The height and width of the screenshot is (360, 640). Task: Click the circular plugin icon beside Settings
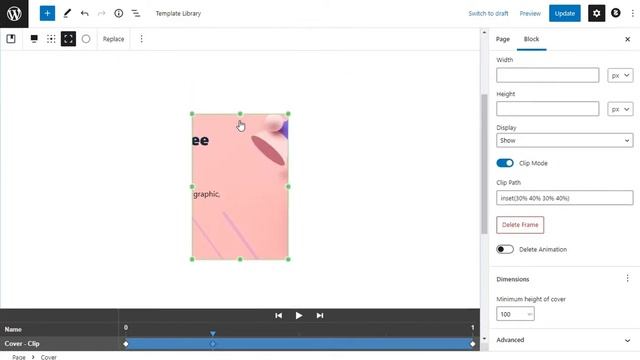tap(616, 13)
